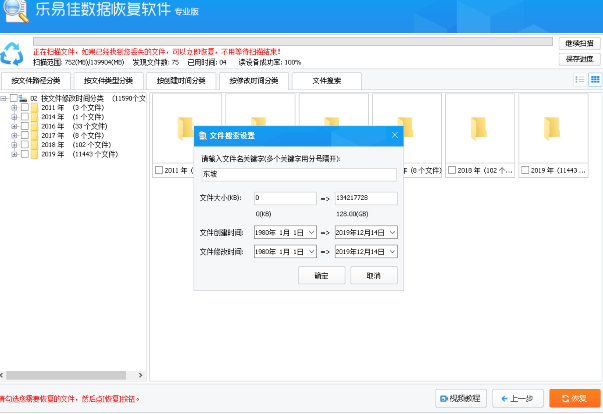
Task: Select tree row text 2016 年 (33 个文件)
Action: tap(74, 126)
